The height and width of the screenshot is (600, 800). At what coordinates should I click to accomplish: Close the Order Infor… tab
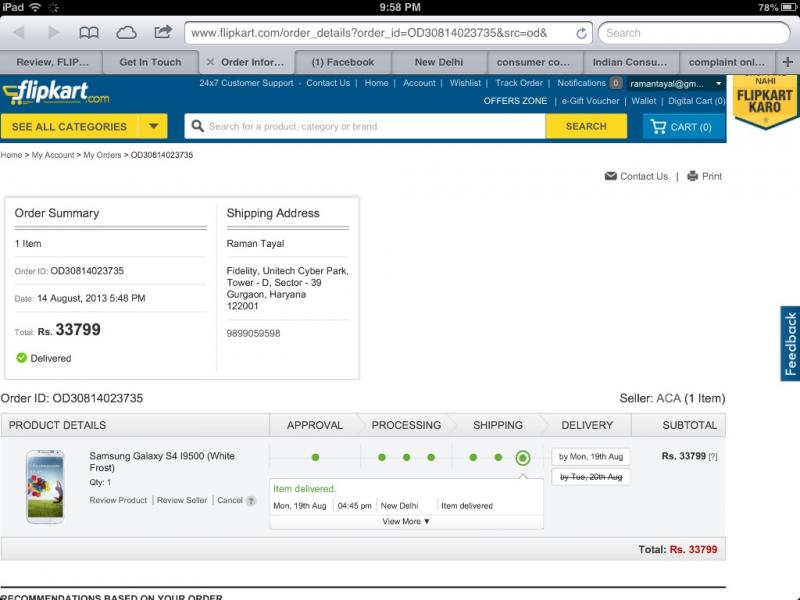[x=210, y=62]
